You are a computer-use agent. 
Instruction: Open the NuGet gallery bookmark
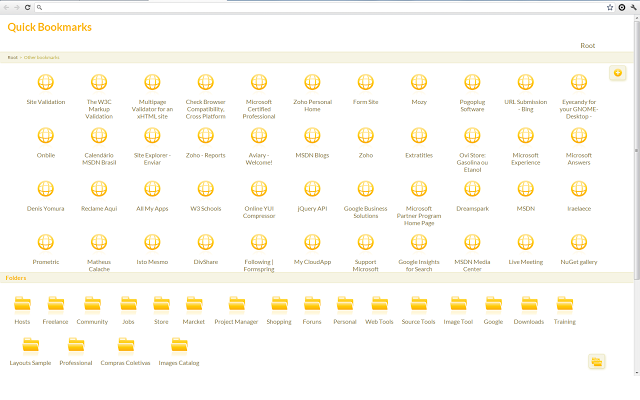pos(579,249)
